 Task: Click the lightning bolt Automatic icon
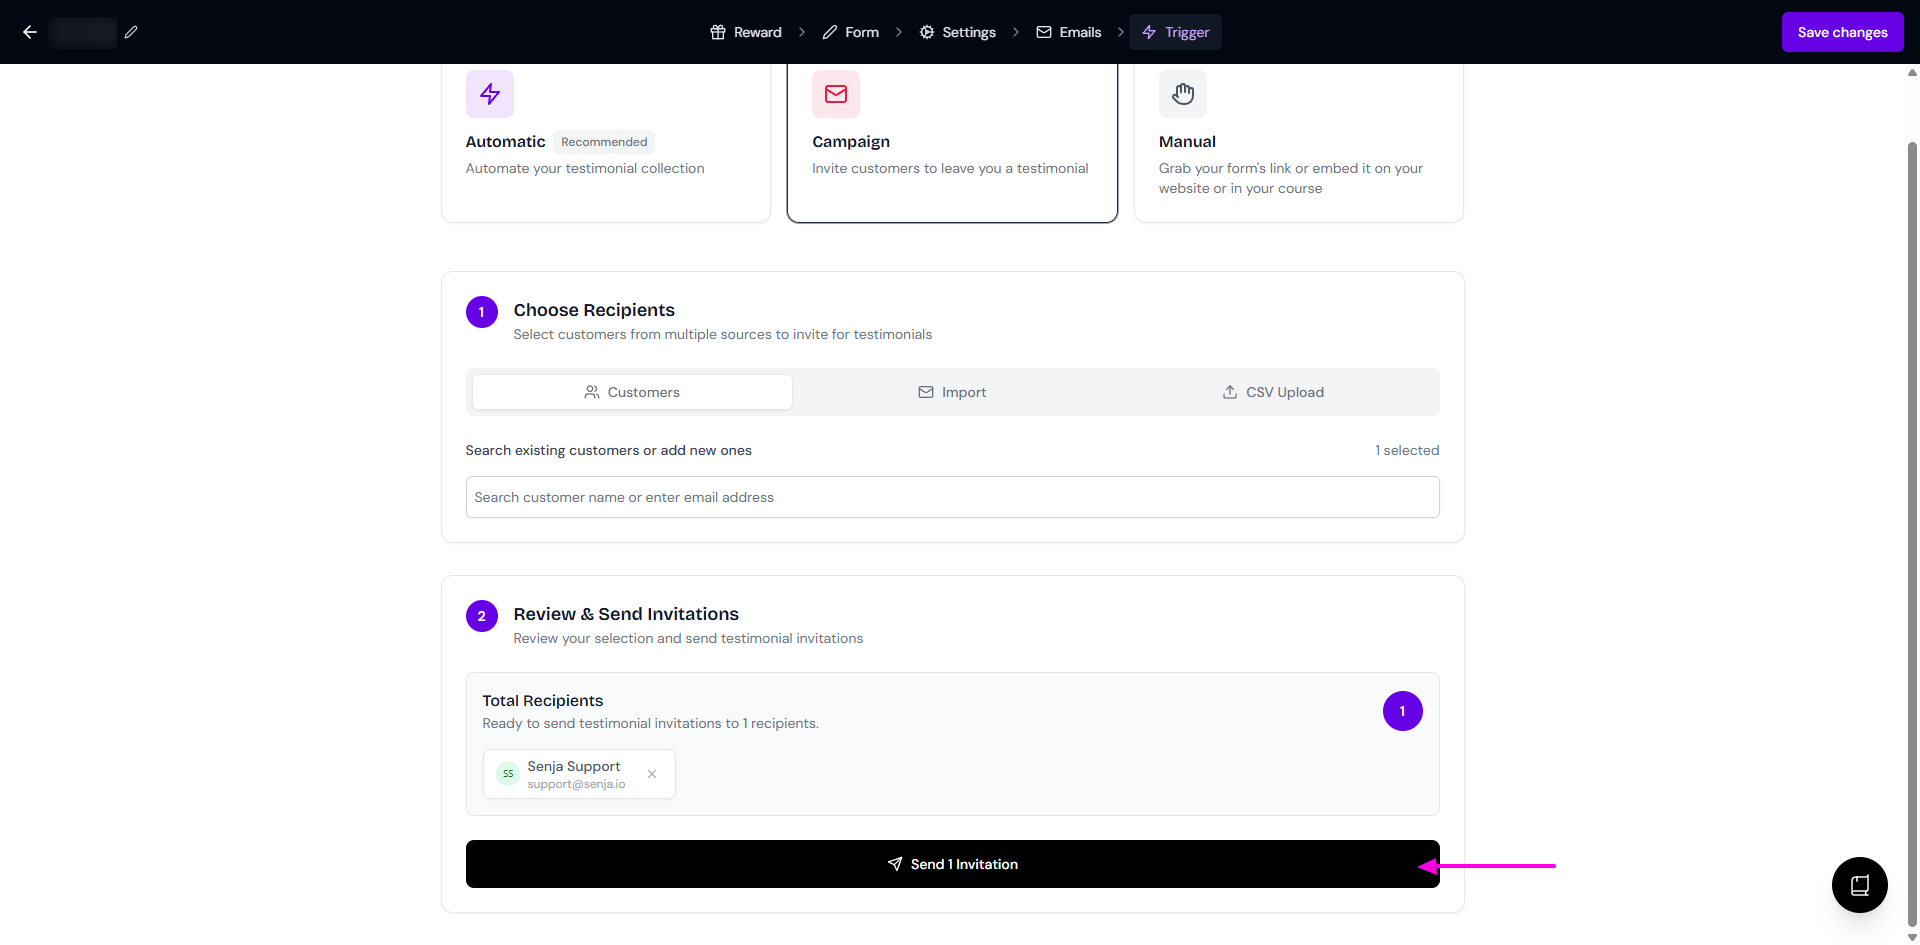tap(489, 94)
